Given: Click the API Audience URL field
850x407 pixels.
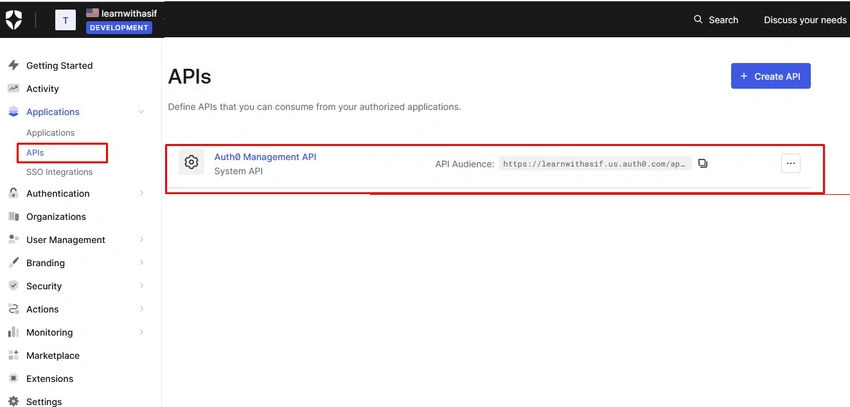Looking at the screenshot, I should [x=595, y=163].
